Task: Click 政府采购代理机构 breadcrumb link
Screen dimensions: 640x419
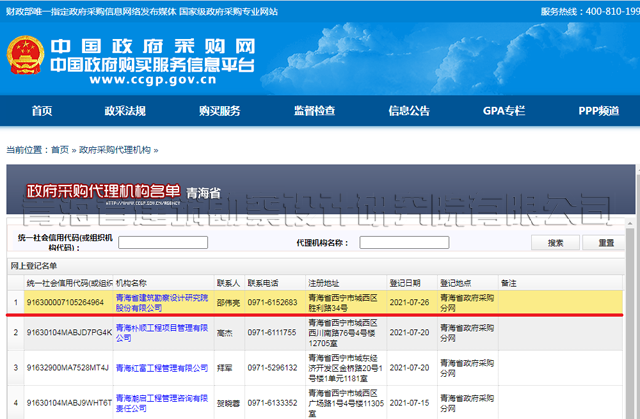Action: tap(115, 149)
